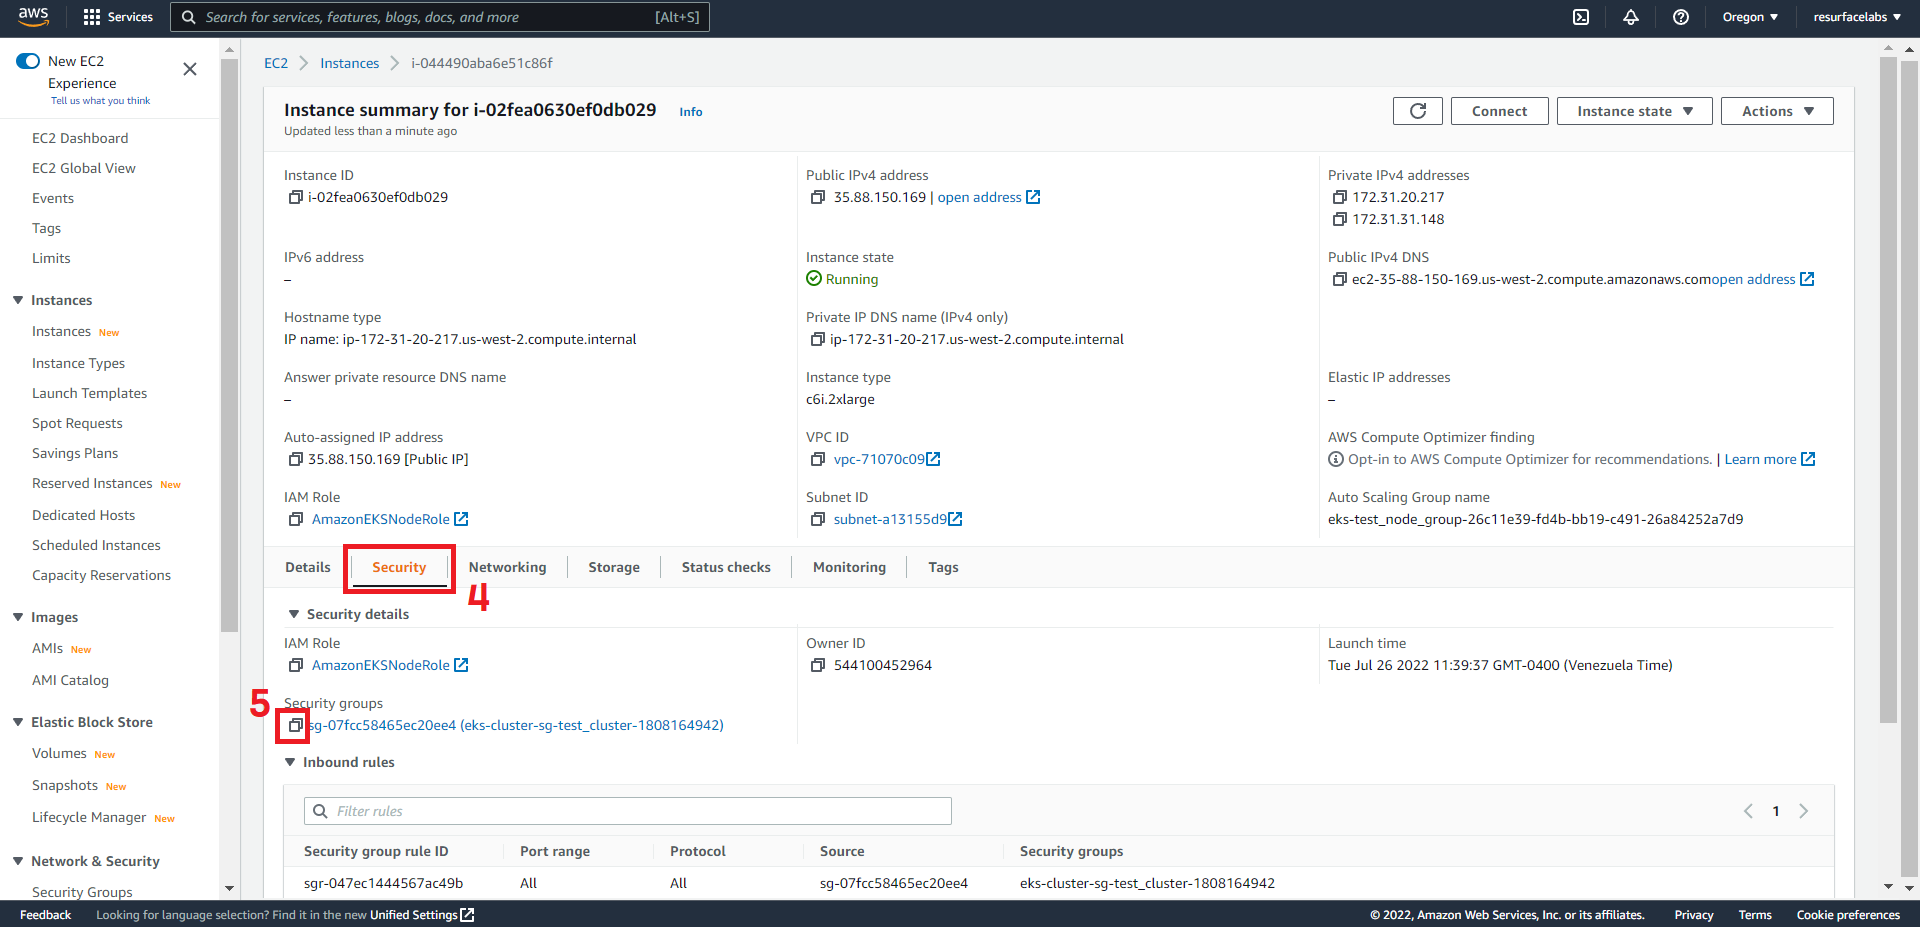Image resolution: width=1920 pixels, height=927 pixels.
Task: Copy IAM role name in instance summary
Action: 295,519
